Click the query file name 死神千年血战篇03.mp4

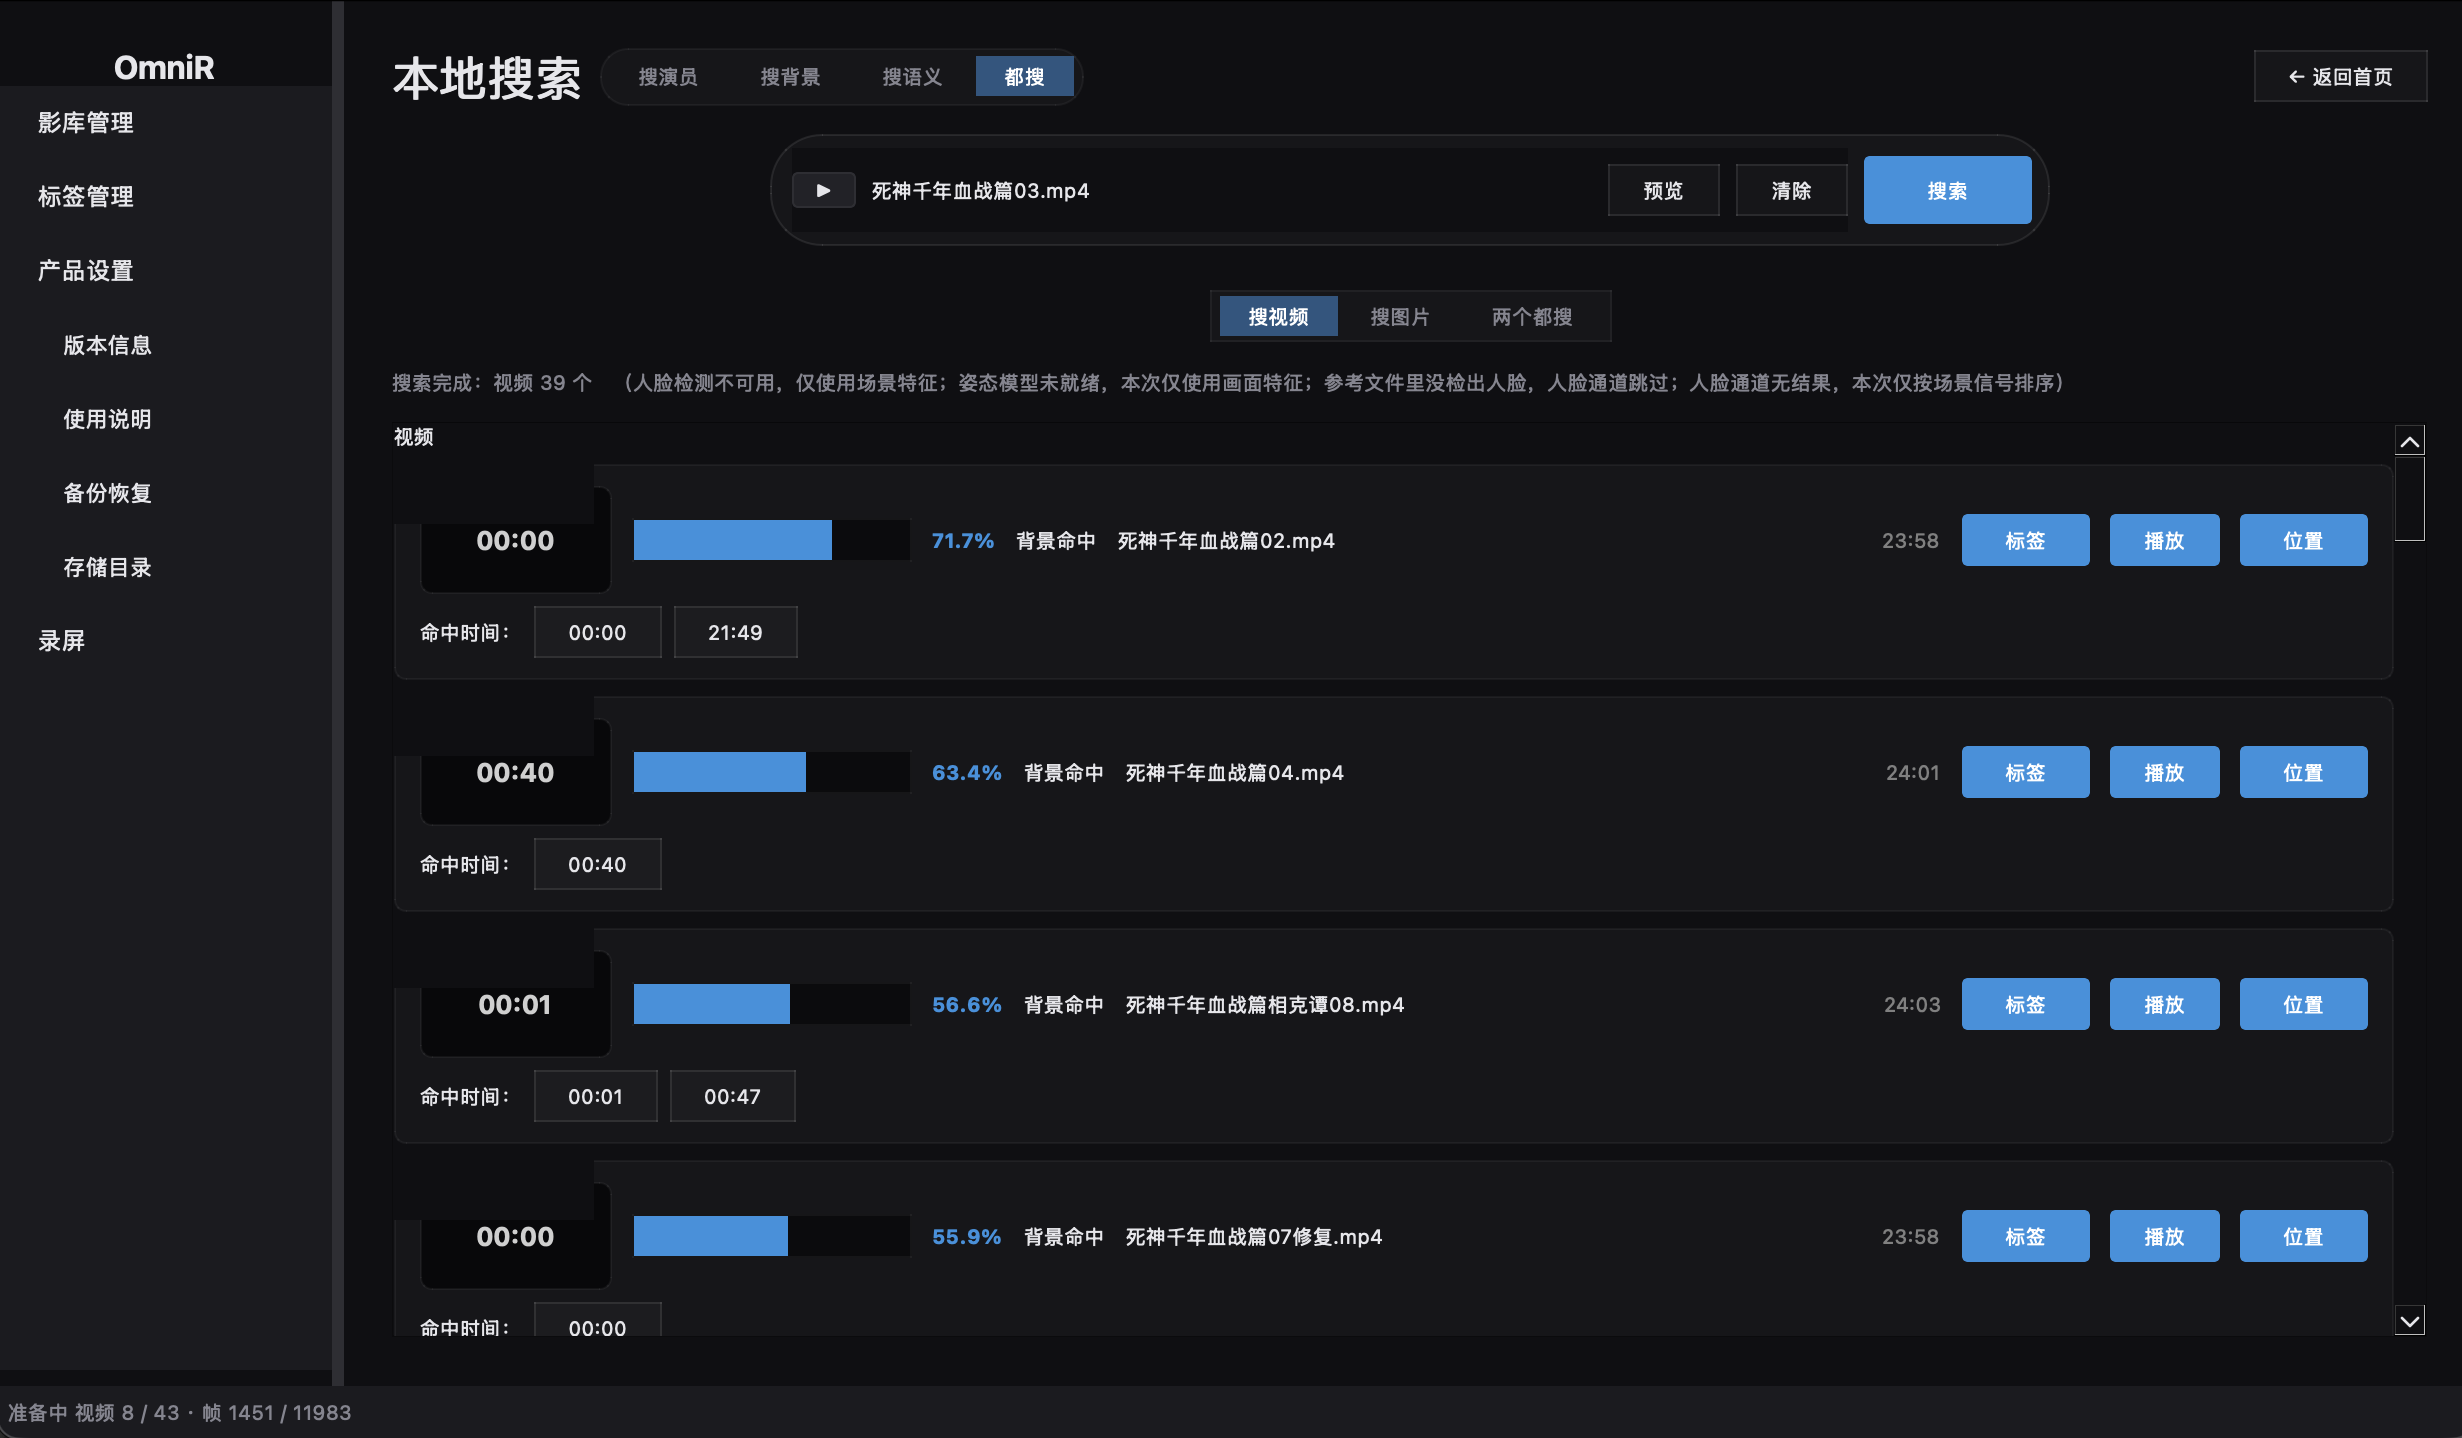[980, 191]
